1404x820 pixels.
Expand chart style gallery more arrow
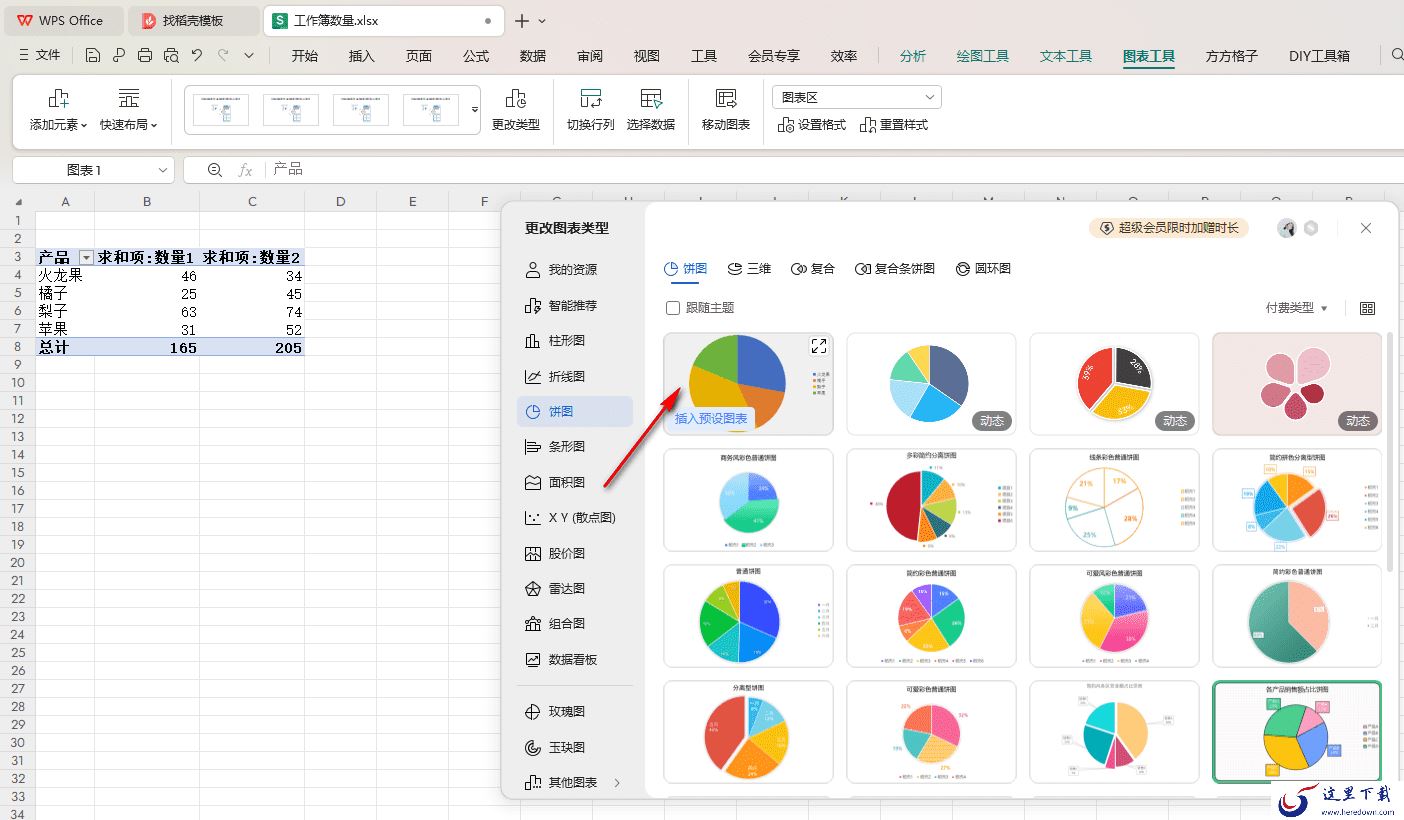point(475,109)
